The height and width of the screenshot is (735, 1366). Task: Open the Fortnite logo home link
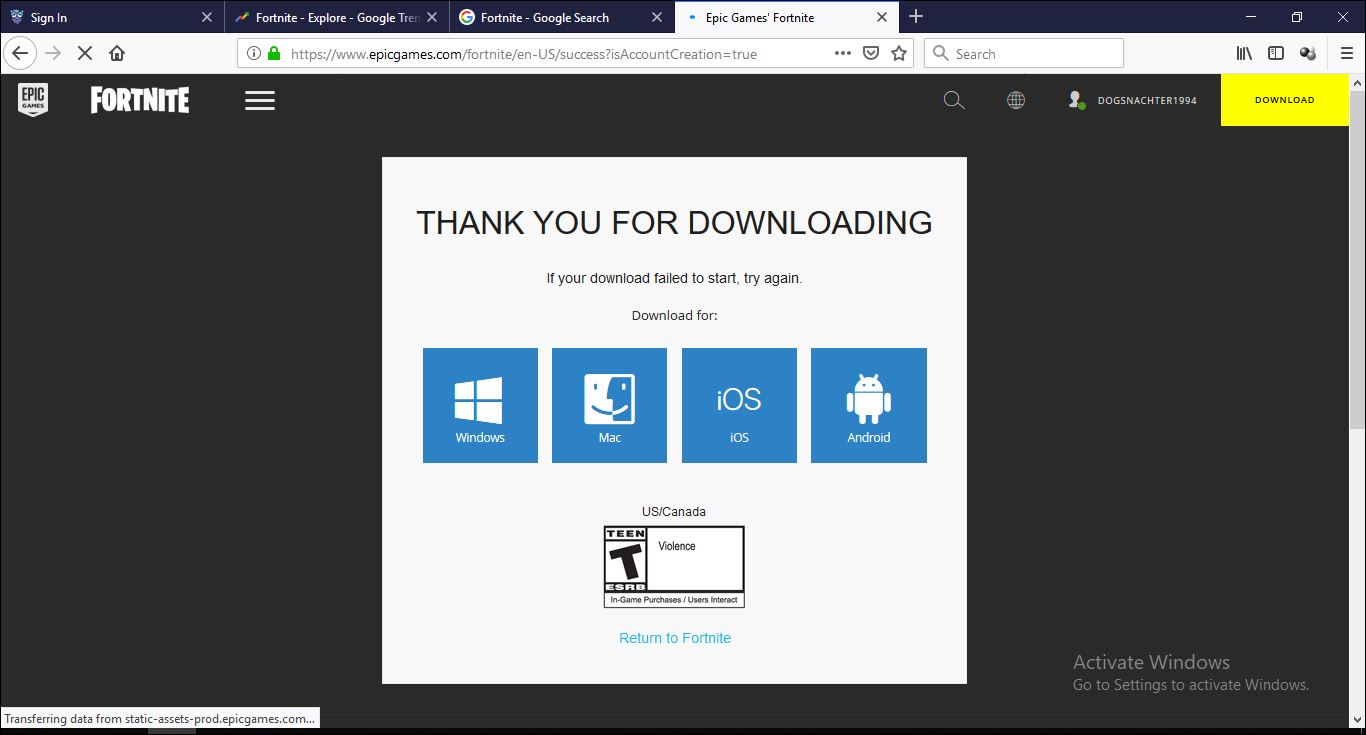[x=140, y=100]
